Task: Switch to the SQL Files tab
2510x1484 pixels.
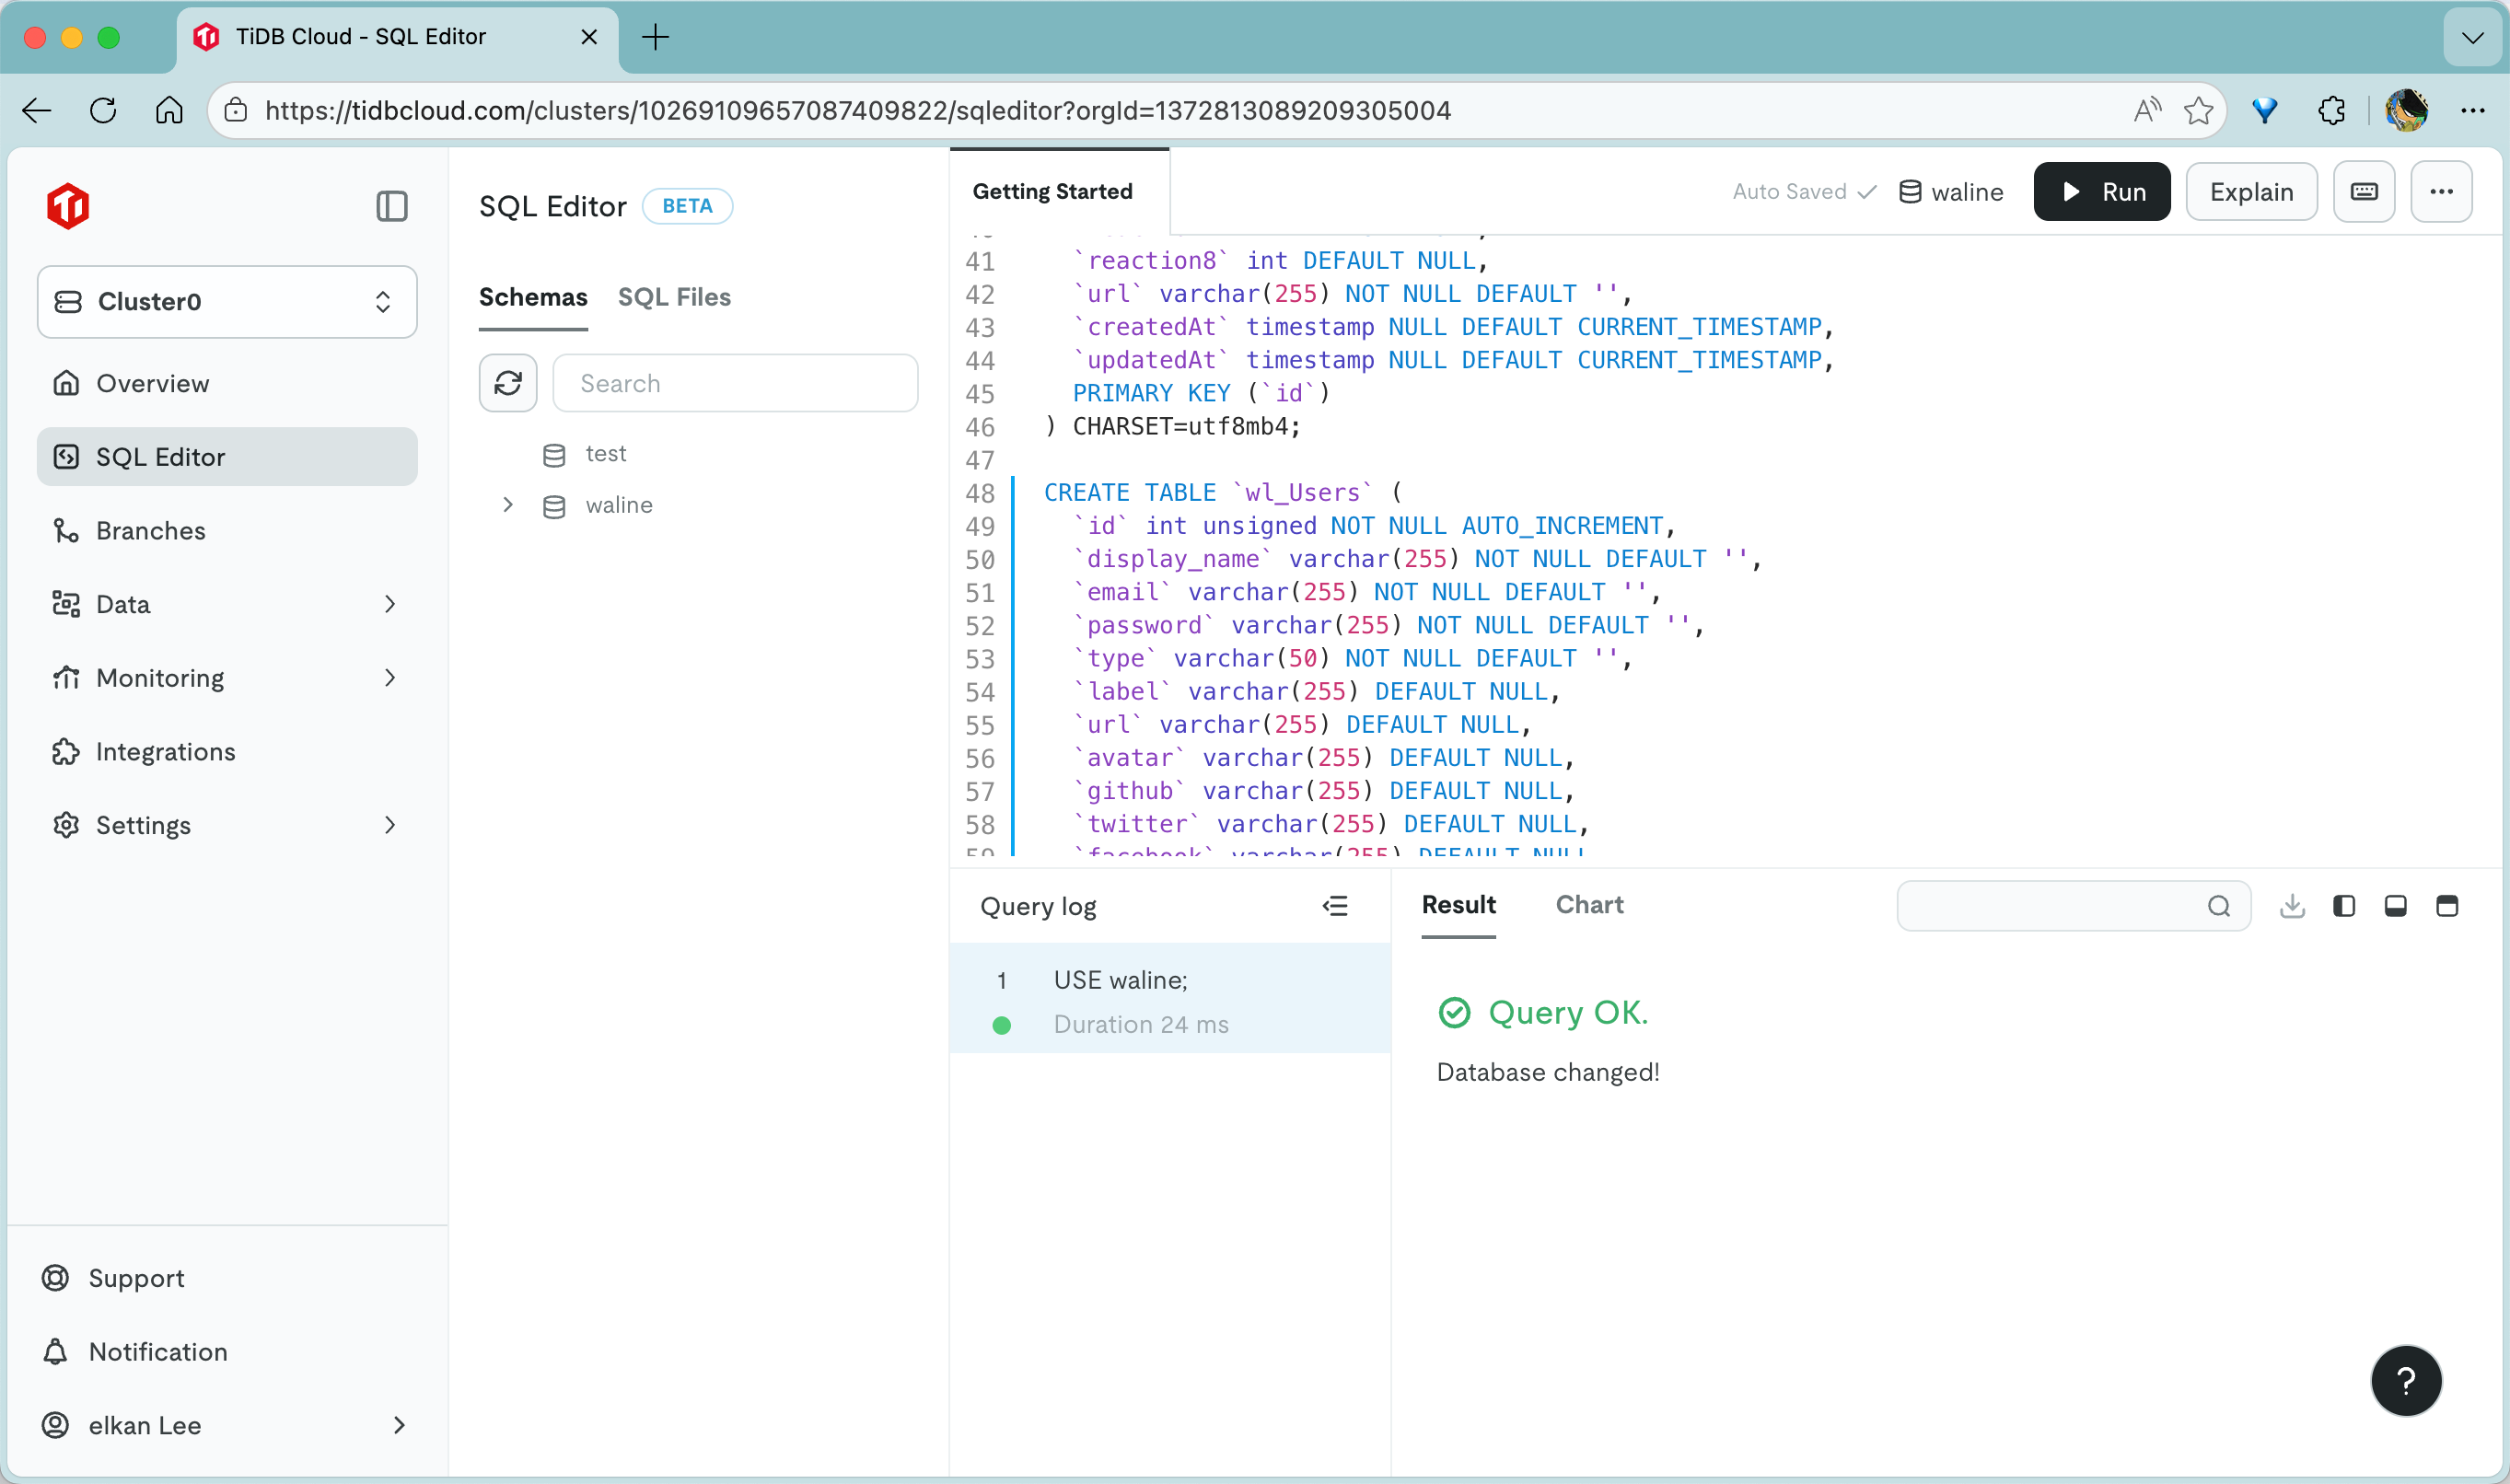Action: [x=674, y=297]
